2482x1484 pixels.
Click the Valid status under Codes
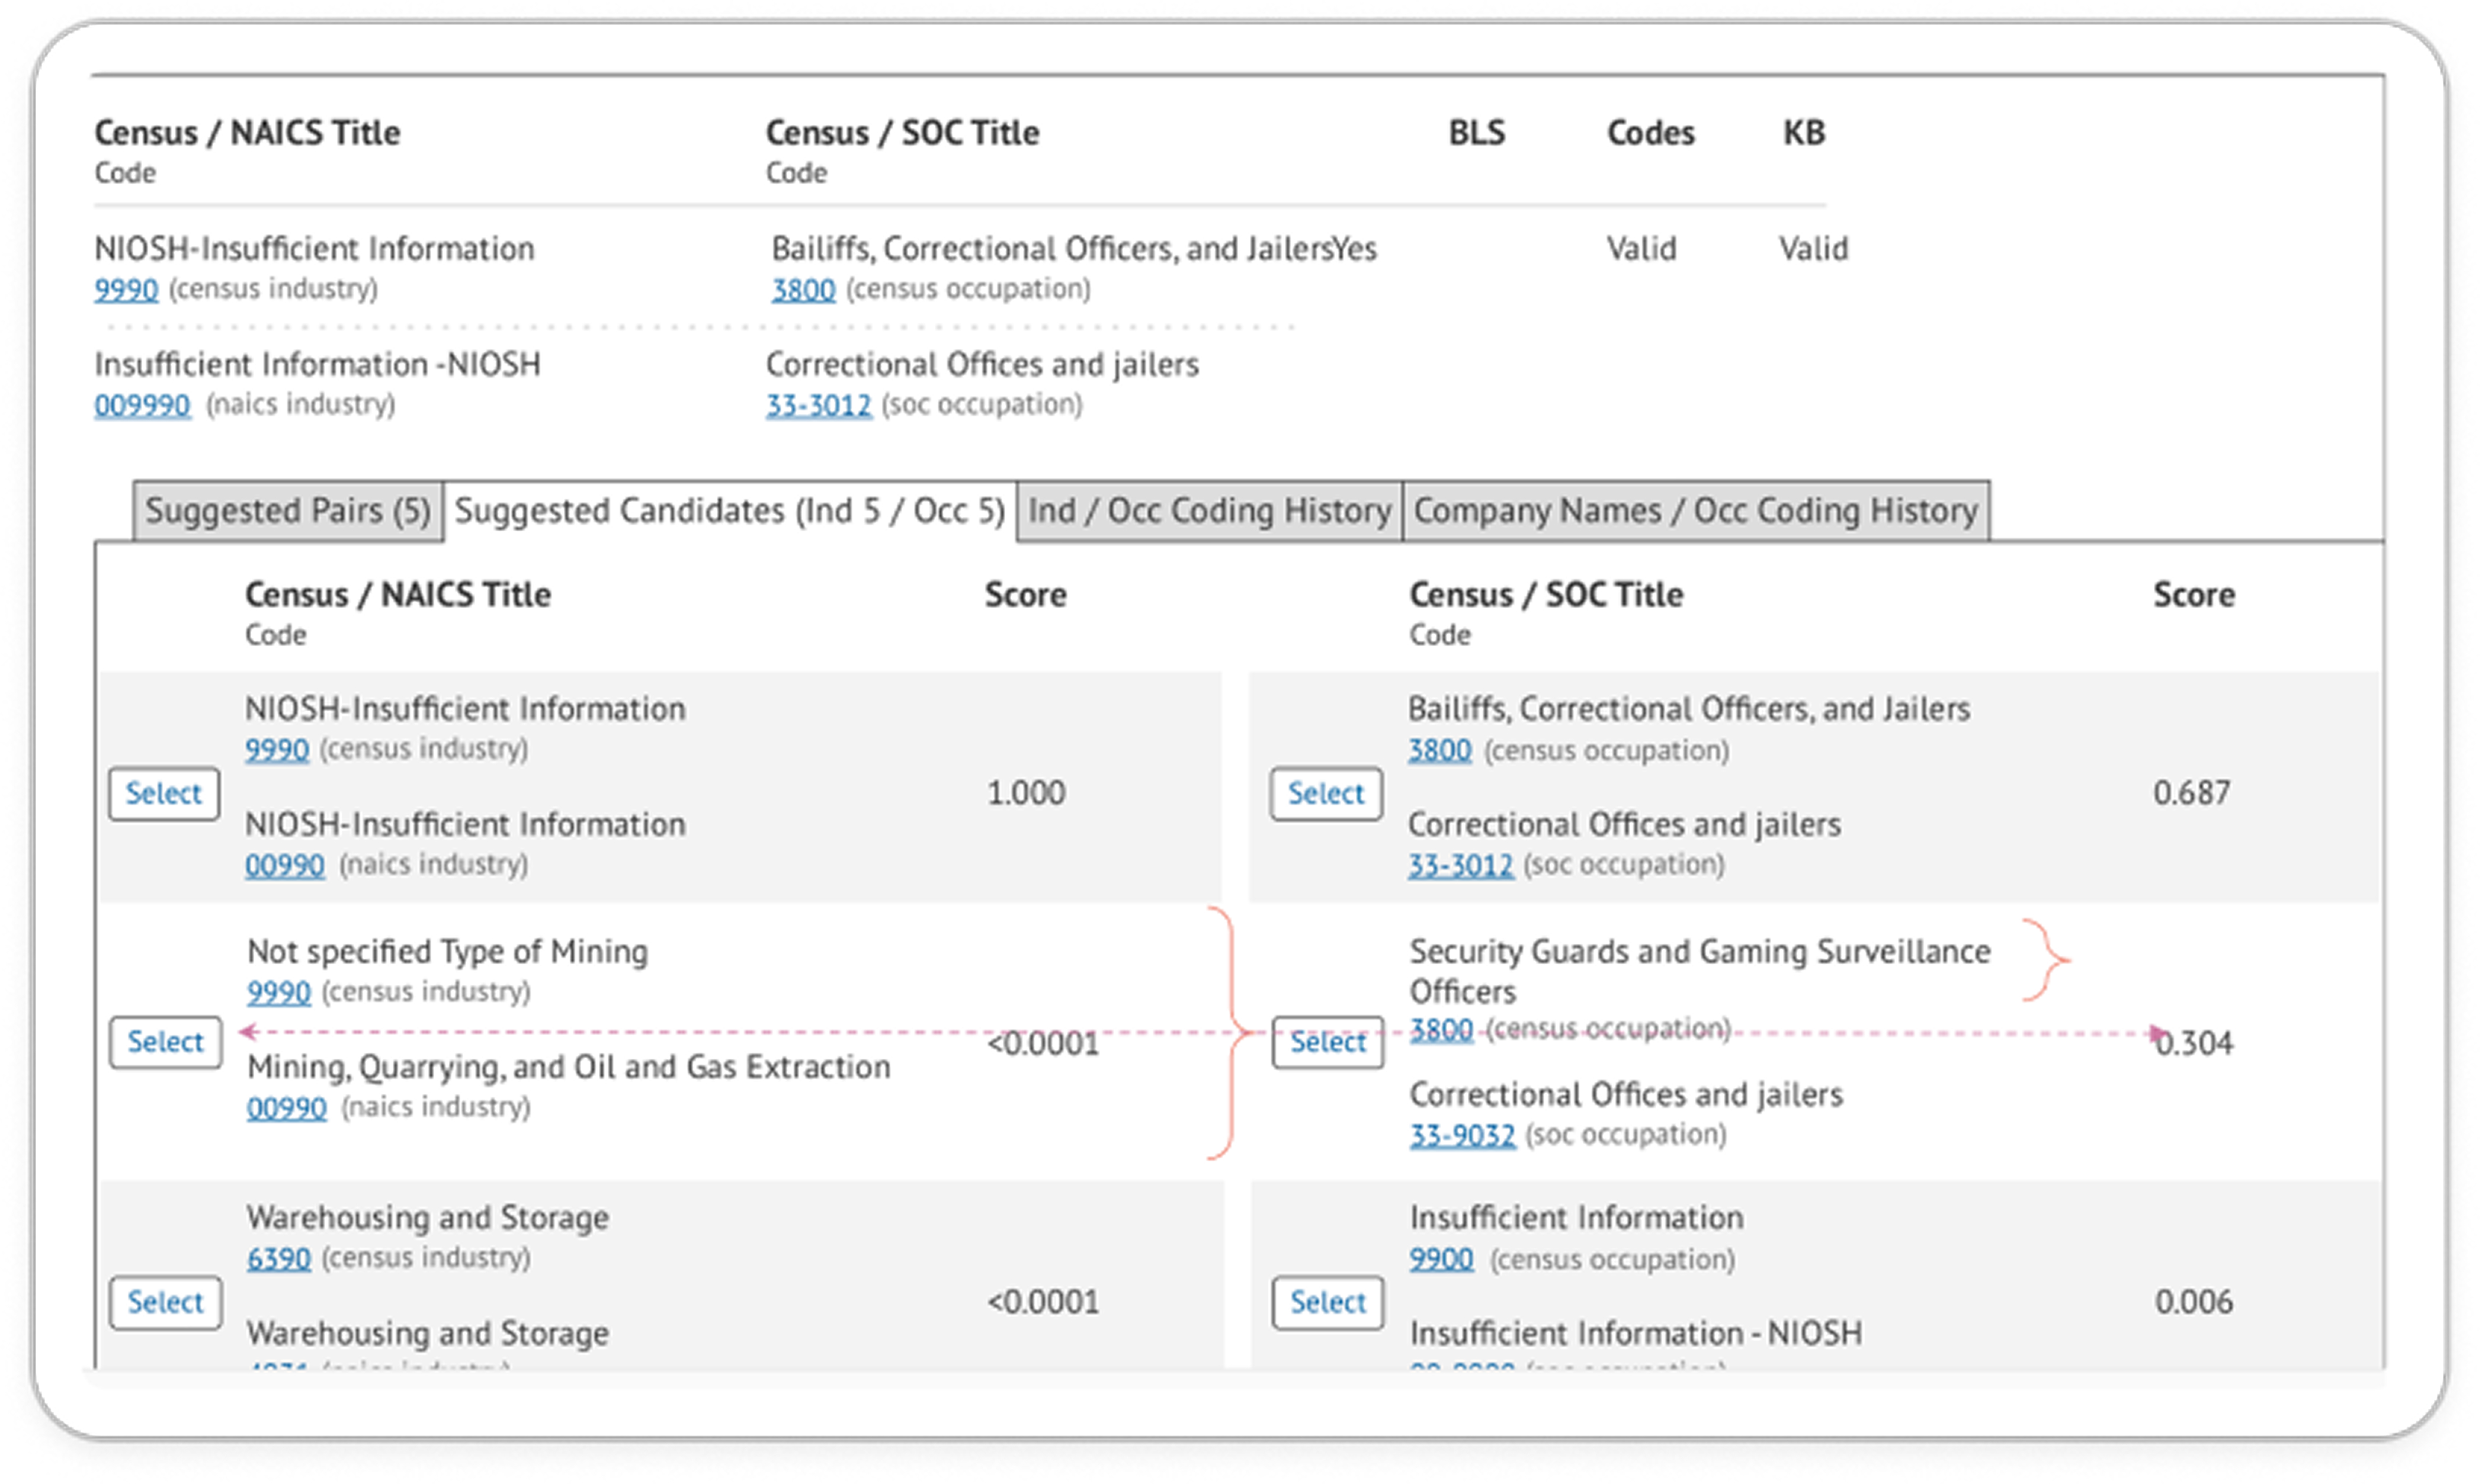tap(1642, 249)
